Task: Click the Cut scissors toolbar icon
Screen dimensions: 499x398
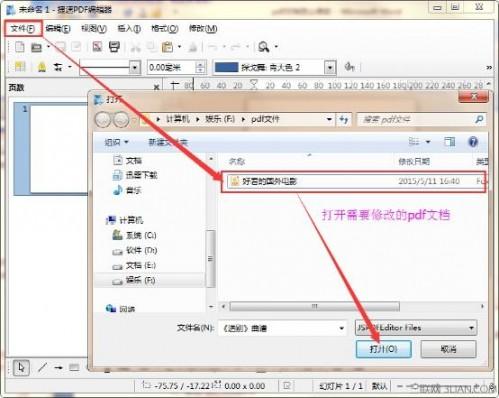Action: point(135,47)
